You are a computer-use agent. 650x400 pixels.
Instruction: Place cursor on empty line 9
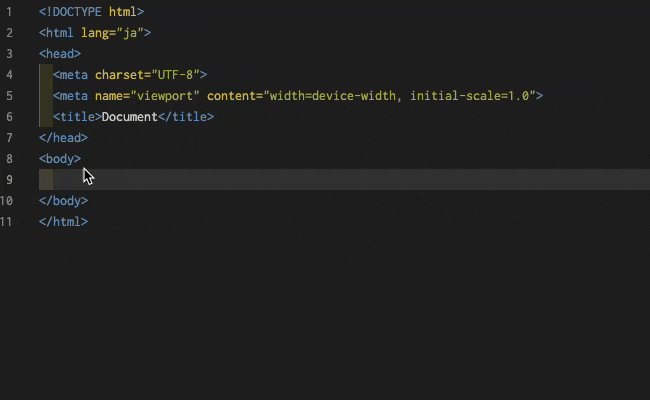point(344,180)
